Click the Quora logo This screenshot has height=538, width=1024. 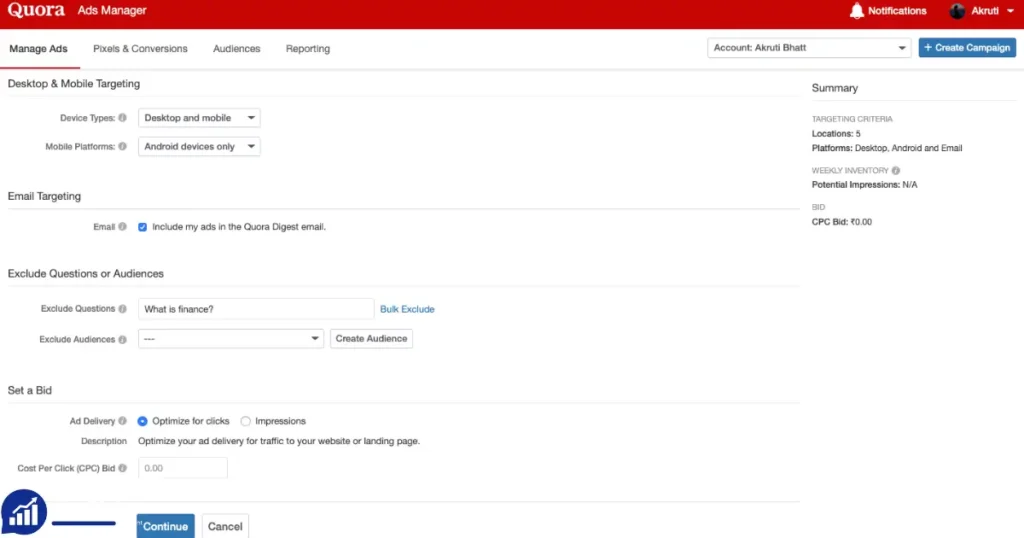click(x=36, y=10)
